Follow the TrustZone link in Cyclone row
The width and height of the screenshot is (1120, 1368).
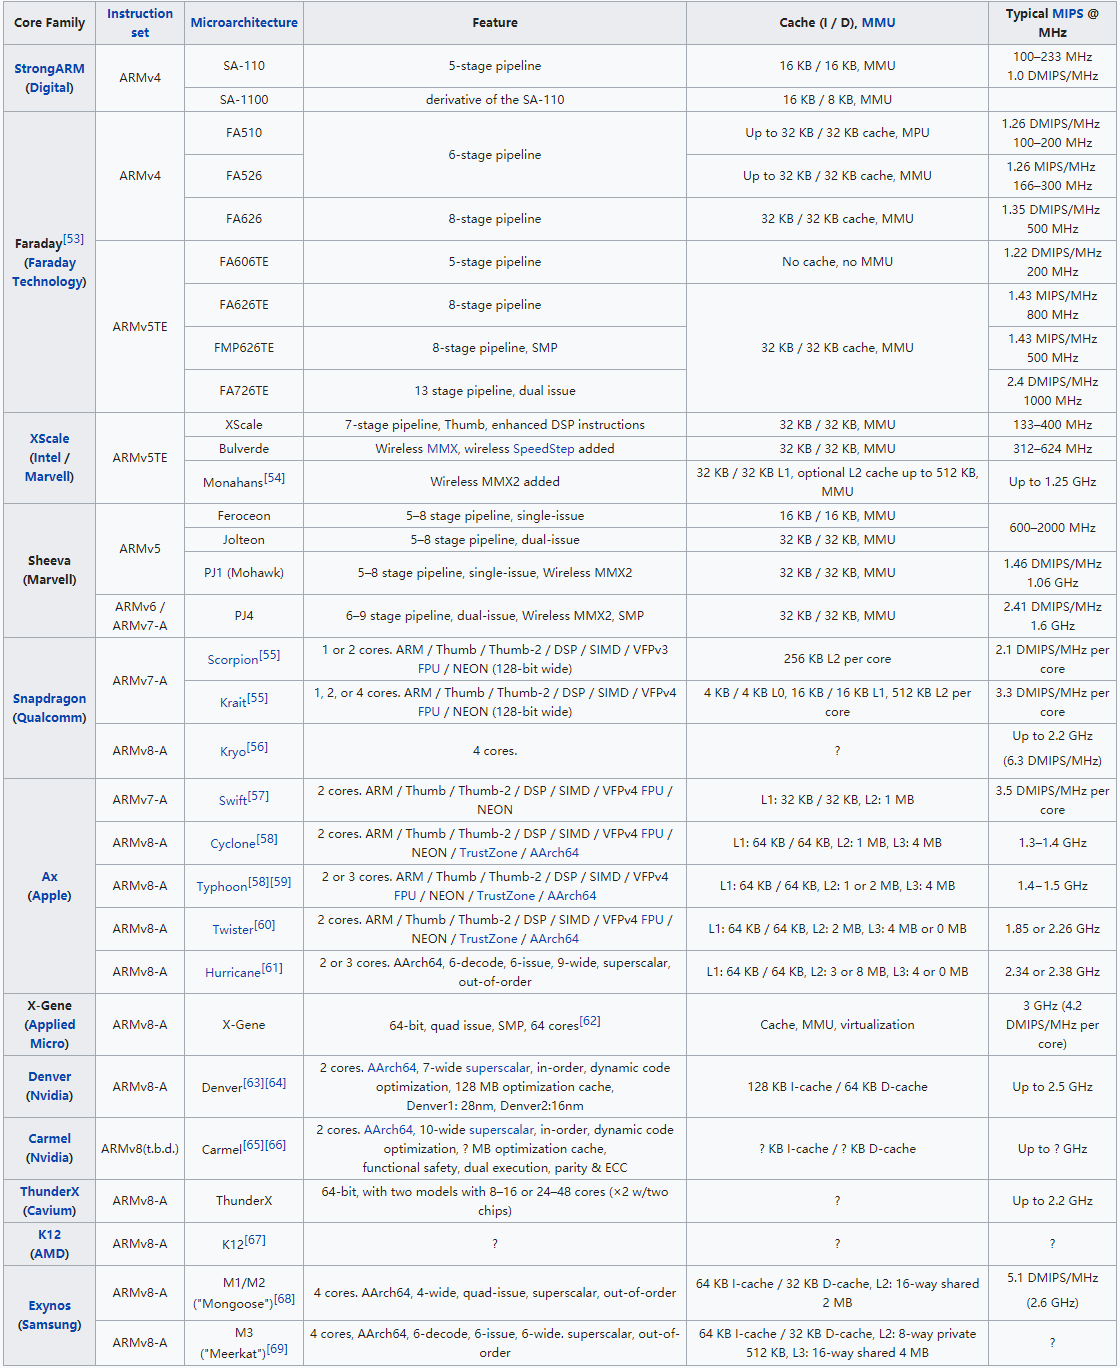[x=489, y=852]
